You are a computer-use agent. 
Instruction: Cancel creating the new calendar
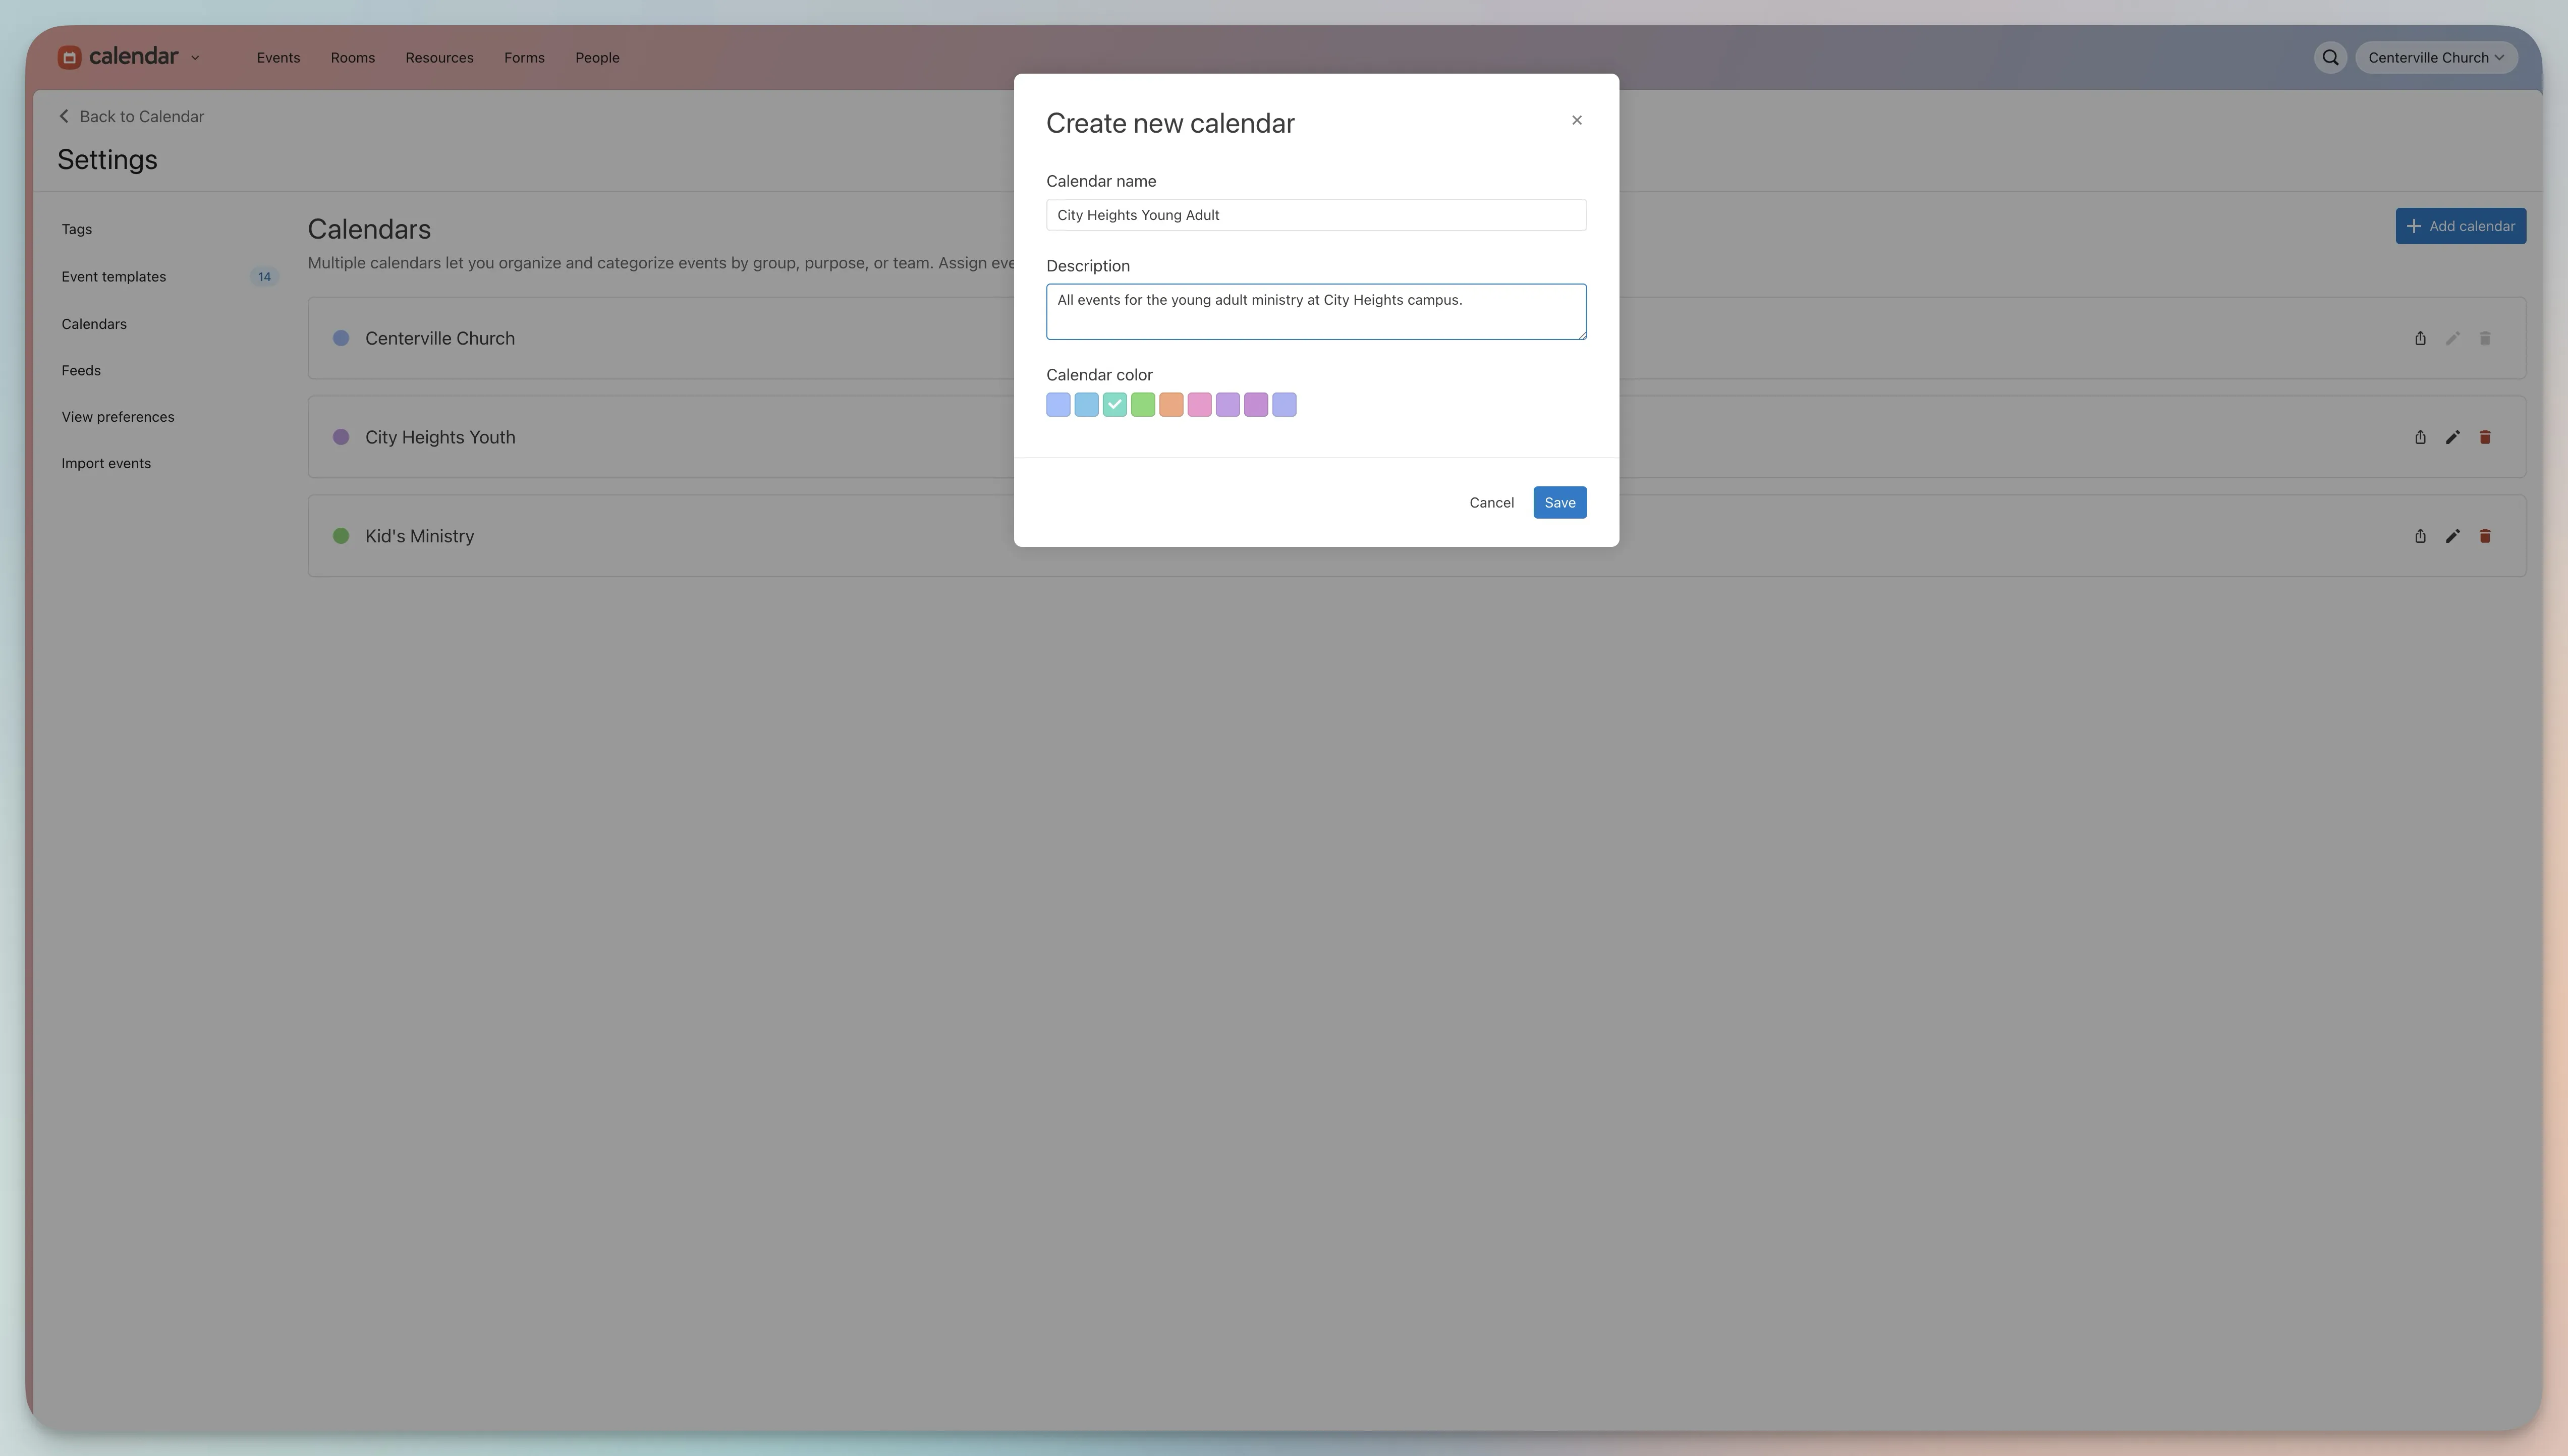[1491, 502]
